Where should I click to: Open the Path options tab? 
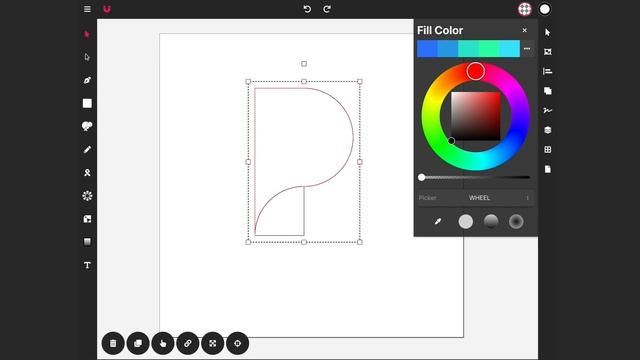pyautogui.click(x=548, y=110)
